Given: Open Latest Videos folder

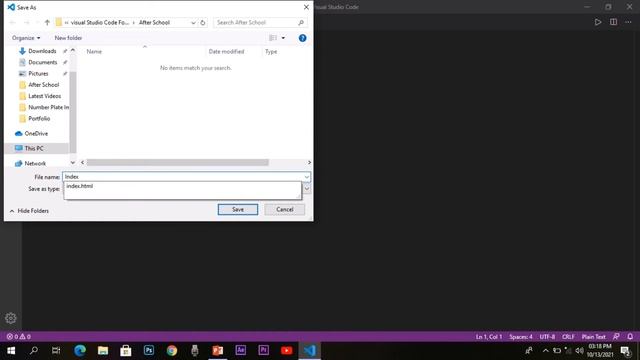Looking at the screenshot, I should (x=44, y=96).
